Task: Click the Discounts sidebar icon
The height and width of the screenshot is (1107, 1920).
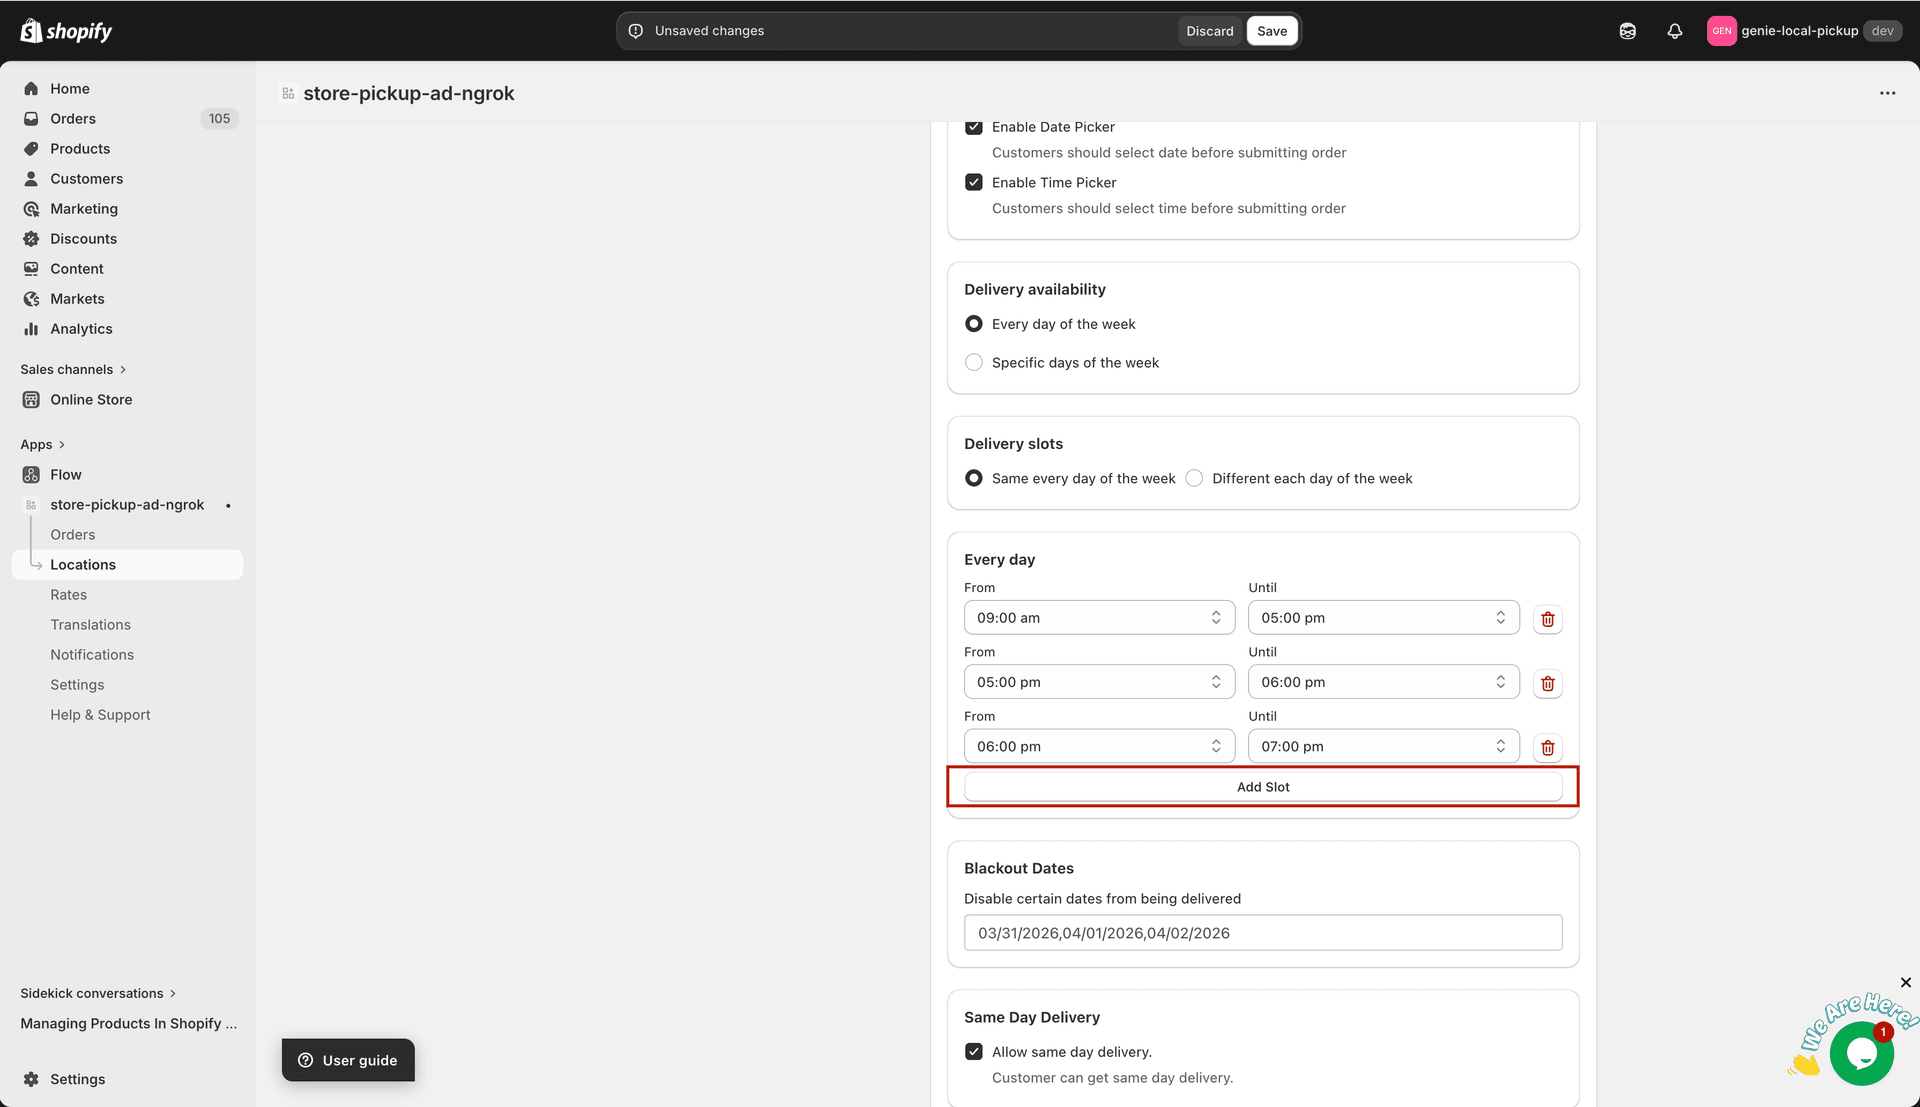Action: click(x=31, y=239)
